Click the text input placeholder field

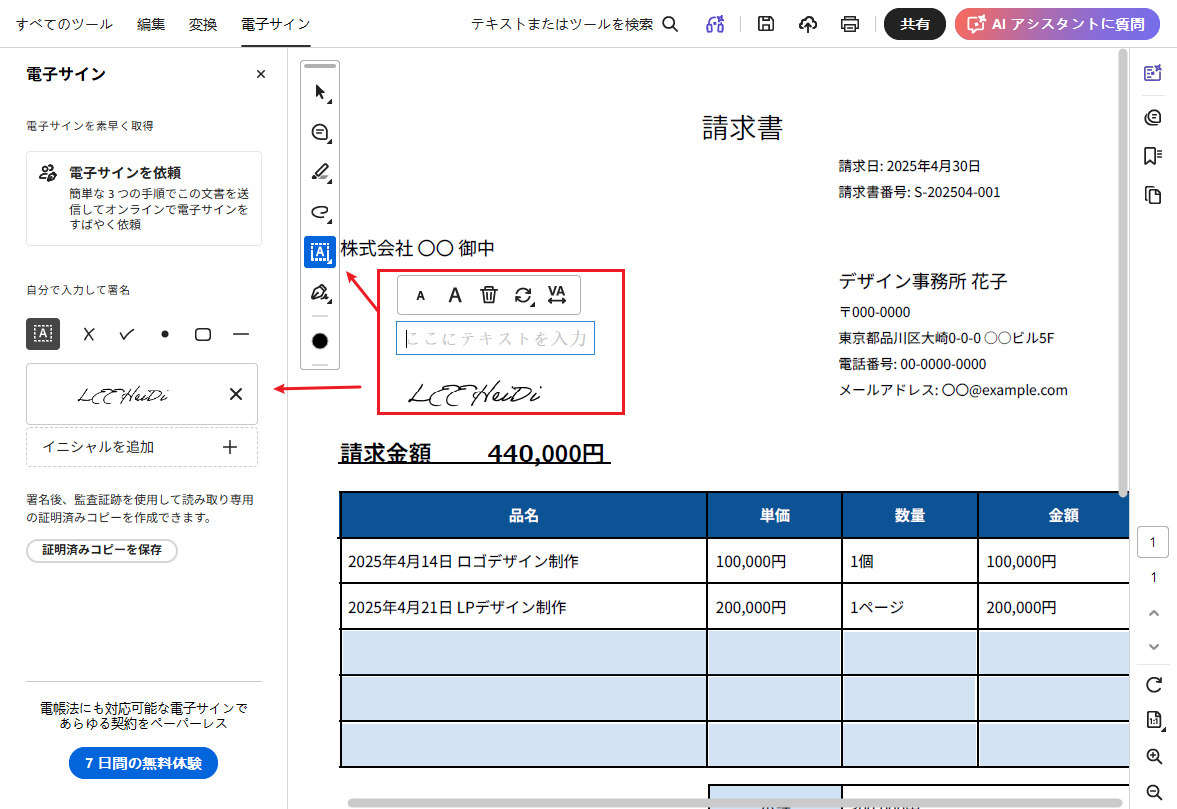495,338
